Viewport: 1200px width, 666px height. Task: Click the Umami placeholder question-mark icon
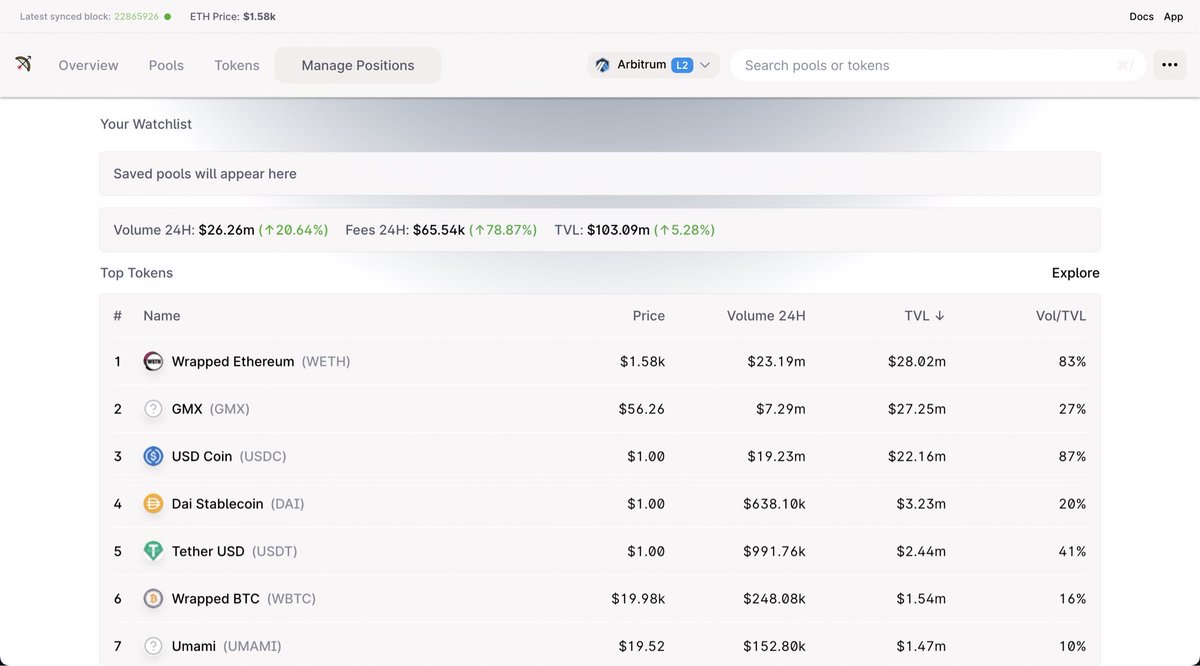click(153, 646)
